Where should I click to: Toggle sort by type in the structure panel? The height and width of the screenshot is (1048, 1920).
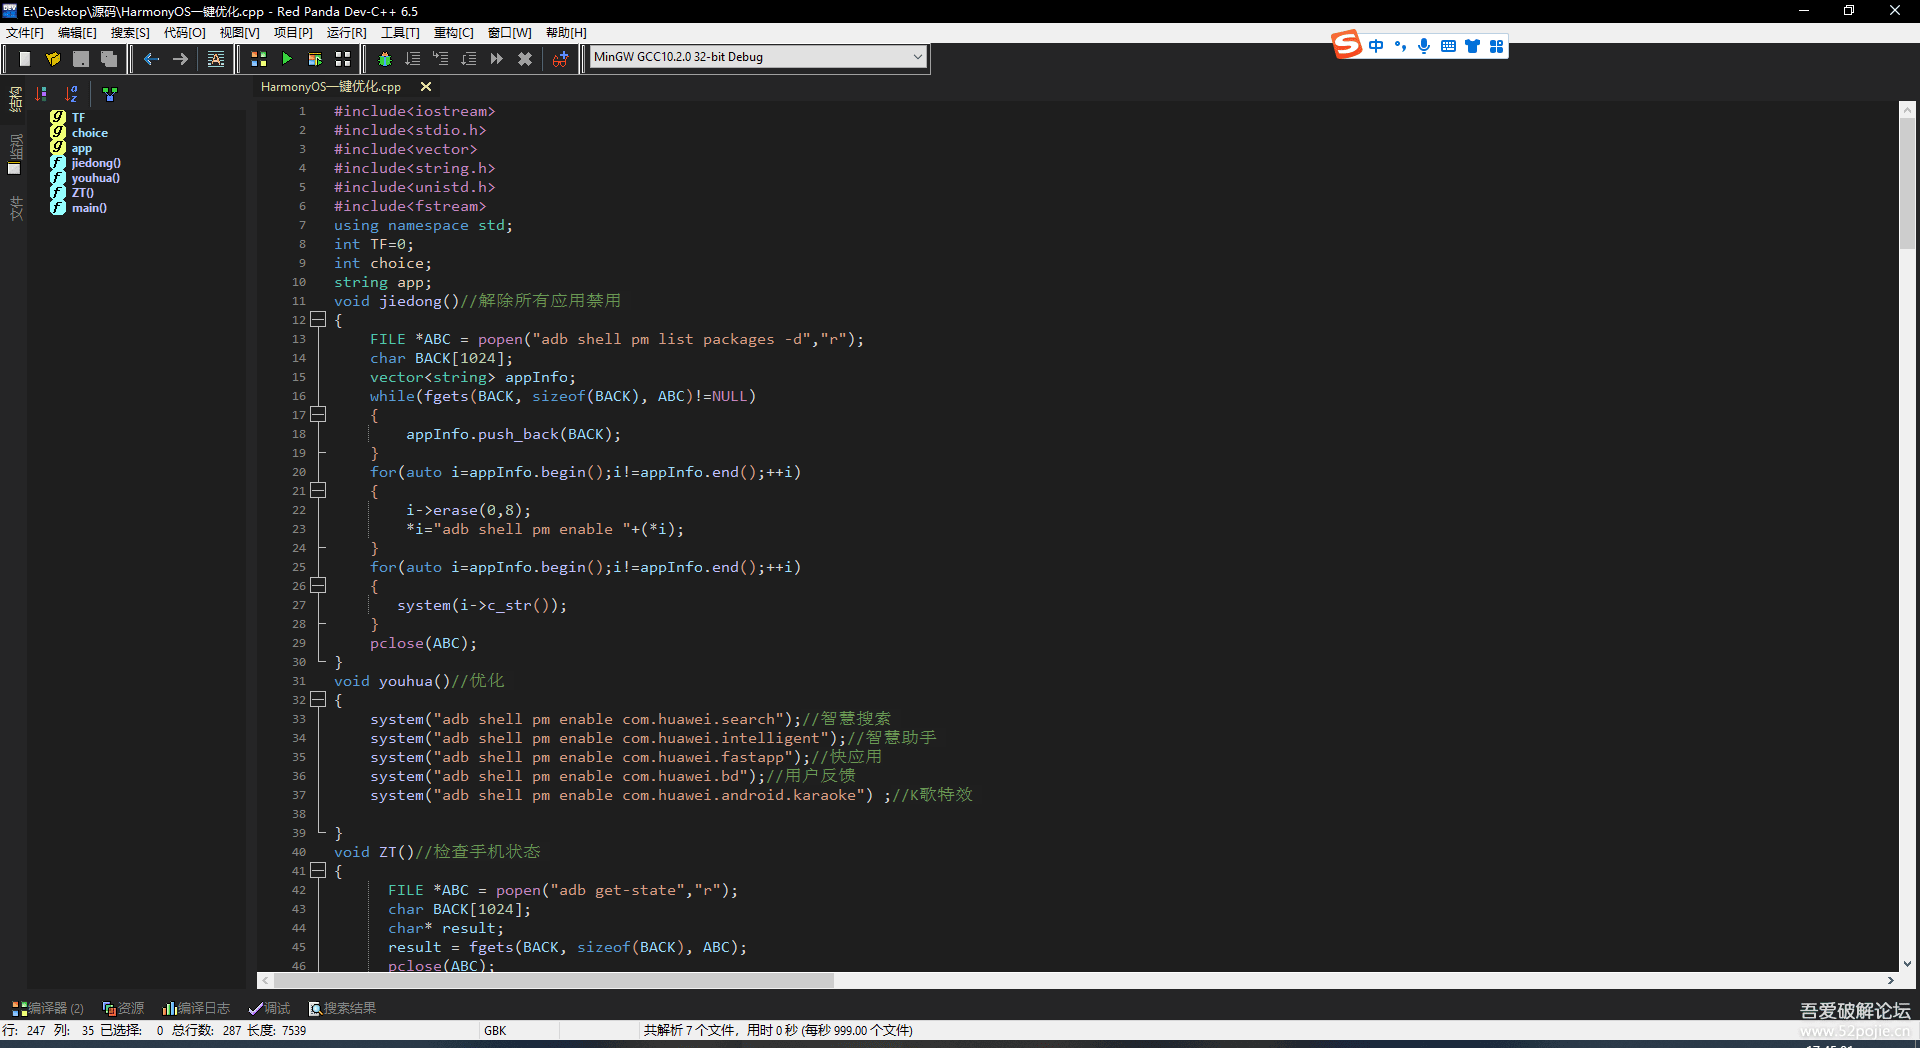[x=41, y=94]
